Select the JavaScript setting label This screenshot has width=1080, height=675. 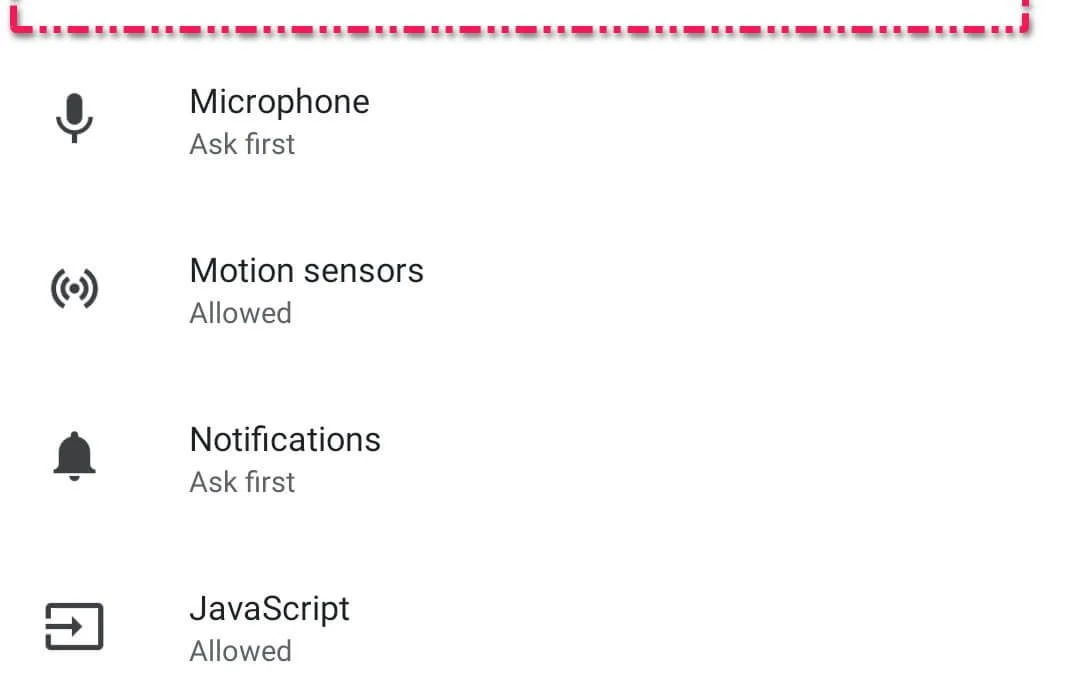269,608
